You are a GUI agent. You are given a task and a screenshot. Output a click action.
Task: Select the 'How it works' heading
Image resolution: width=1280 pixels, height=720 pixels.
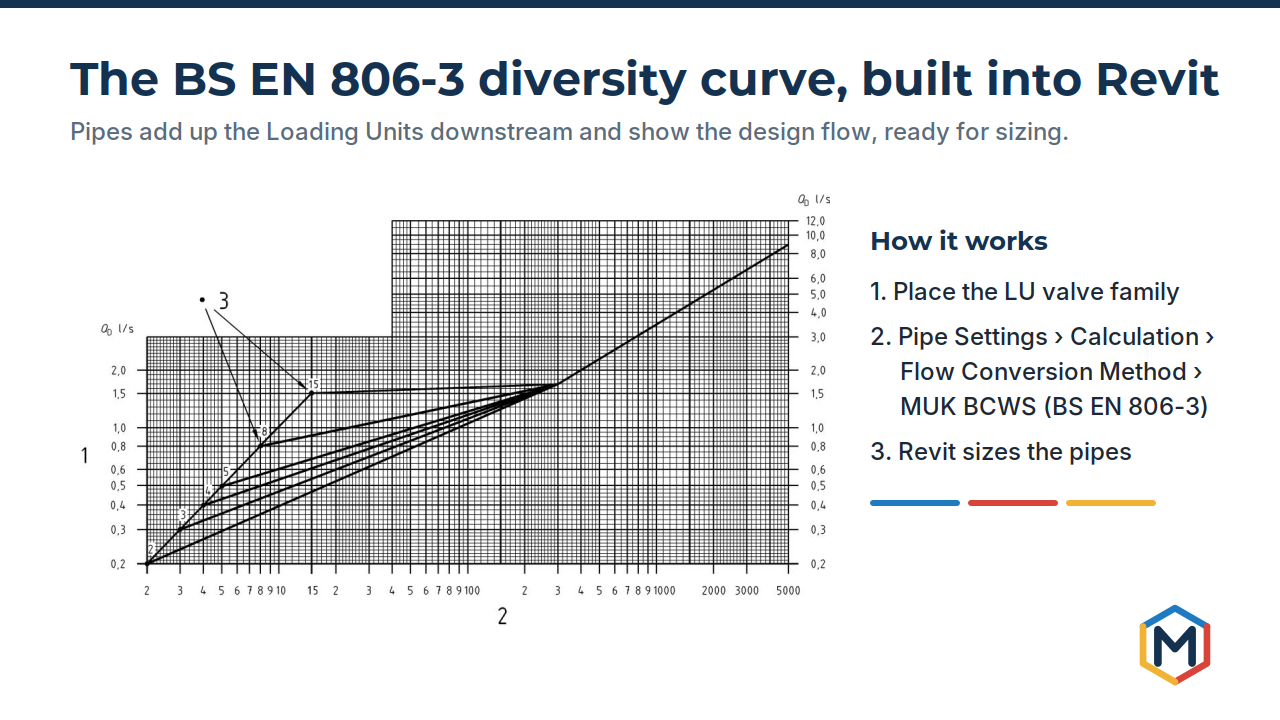(959, 241)
